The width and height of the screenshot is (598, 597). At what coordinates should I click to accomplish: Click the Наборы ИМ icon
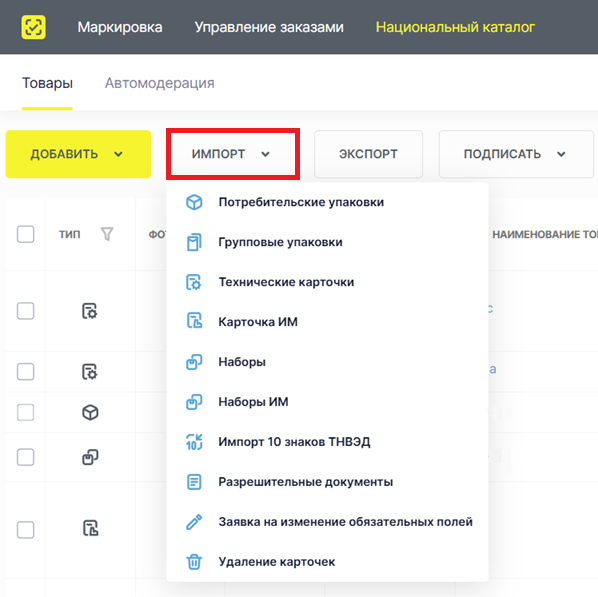(194, 402)
